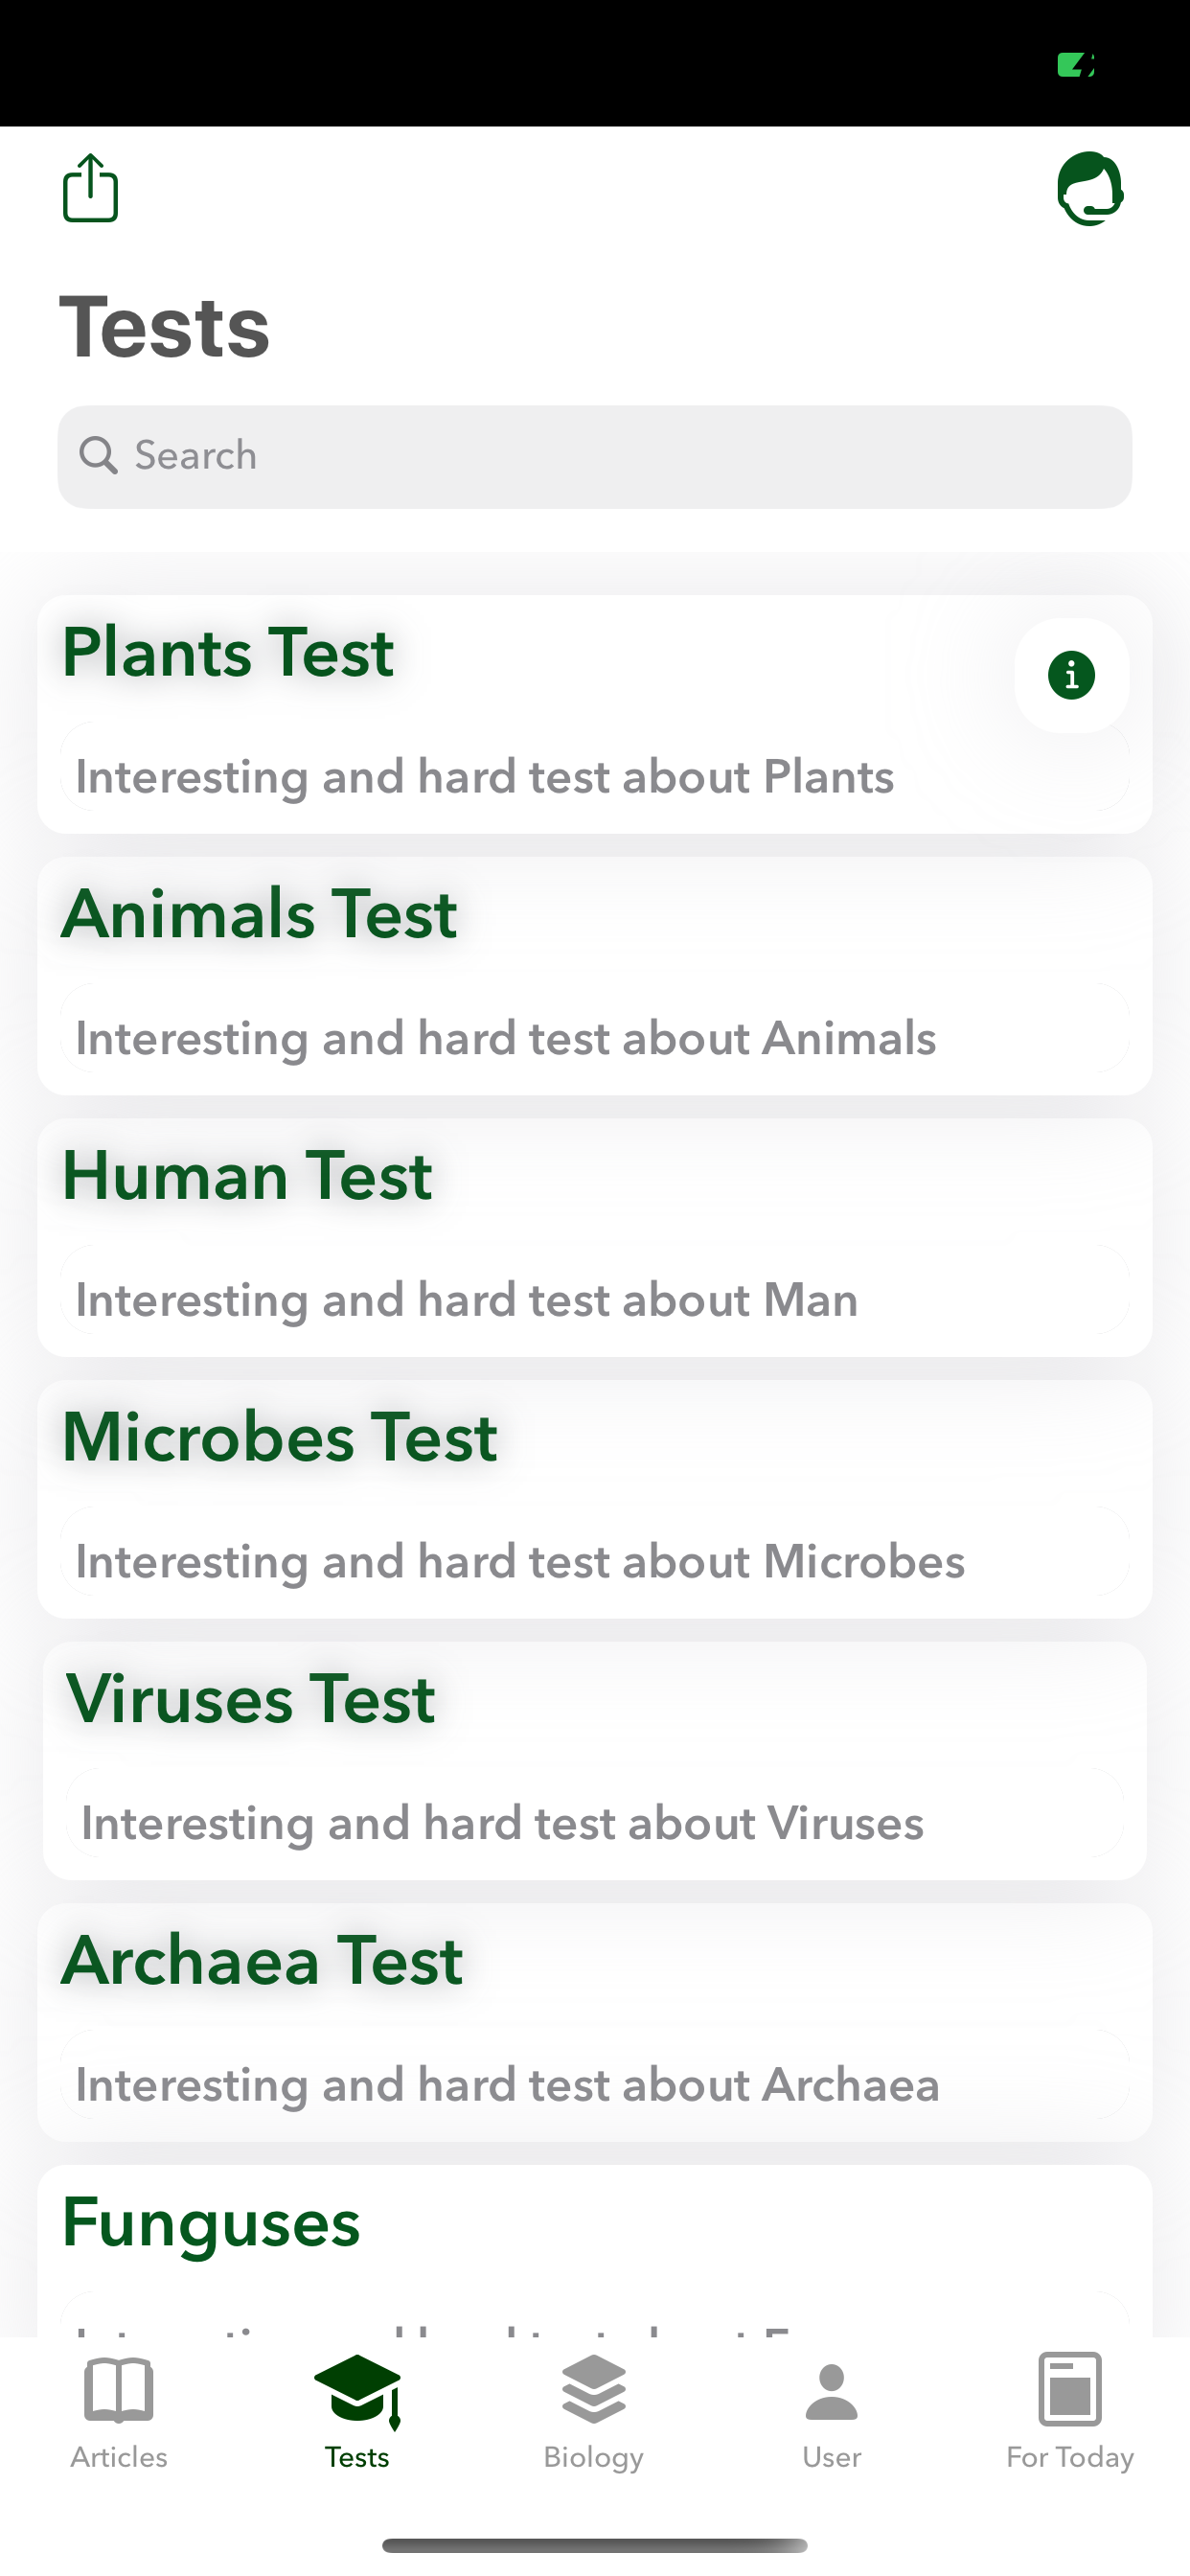Open the support headset icon
The width and height of the screenshot is (1190, 2576).
[1090, 188]
